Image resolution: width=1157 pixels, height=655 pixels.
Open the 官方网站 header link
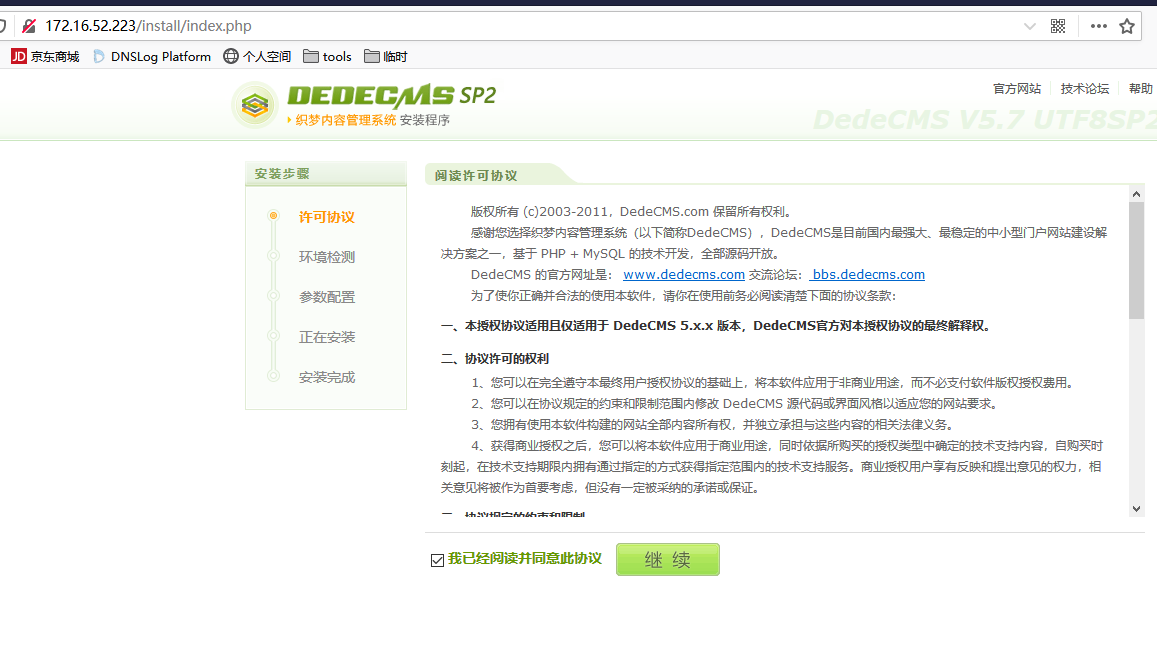click(1017, 89)
